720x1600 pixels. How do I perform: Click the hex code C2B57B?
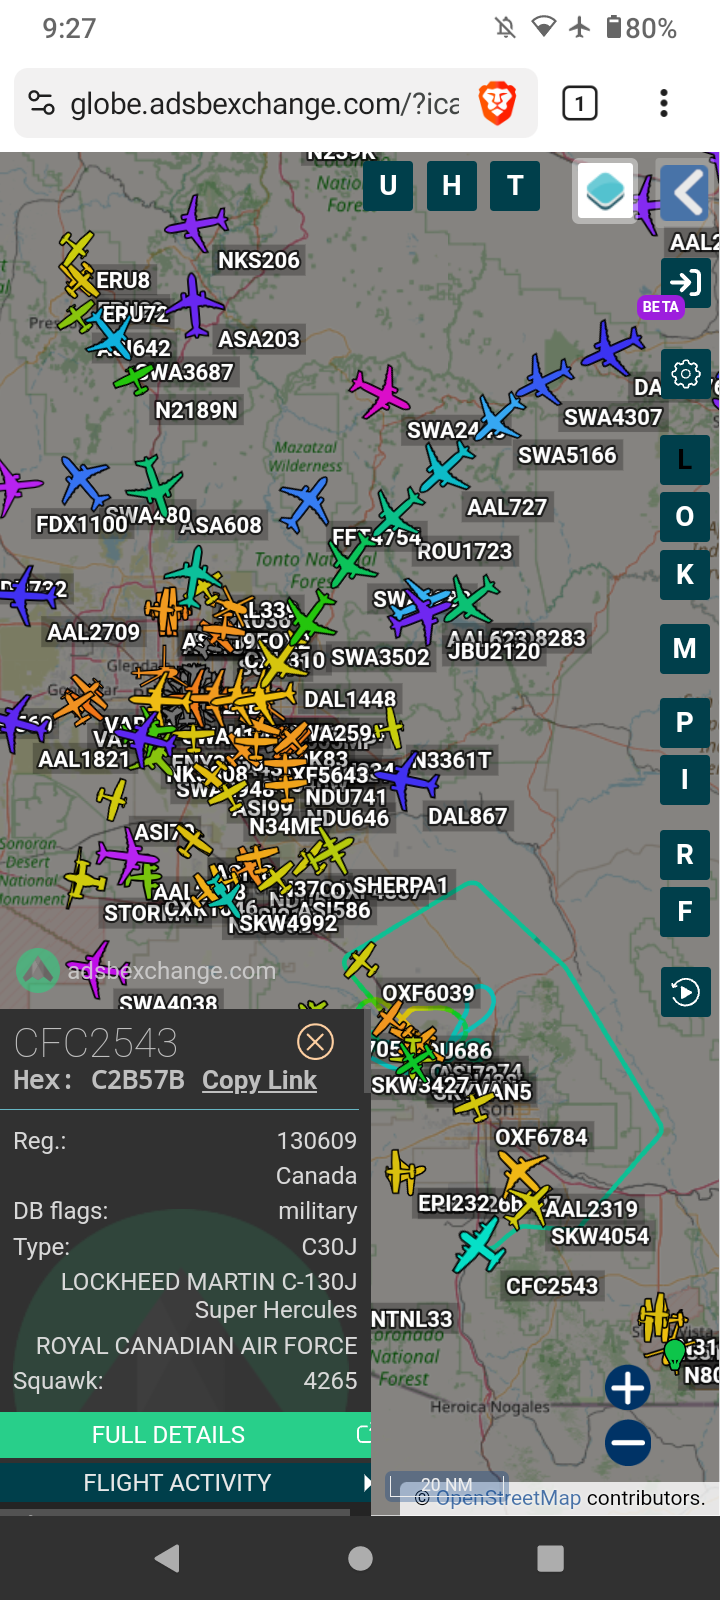coord(138,1080)
